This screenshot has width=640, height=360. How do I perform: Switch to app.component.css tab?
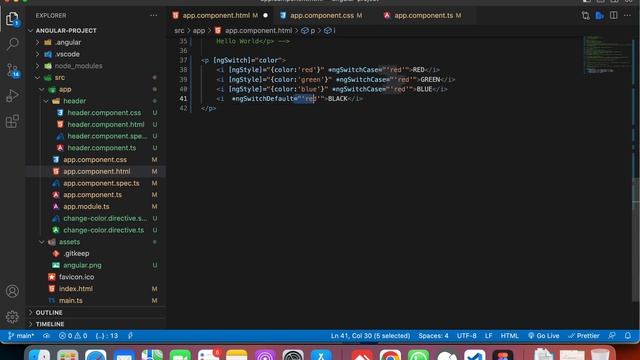pos(322,16)
